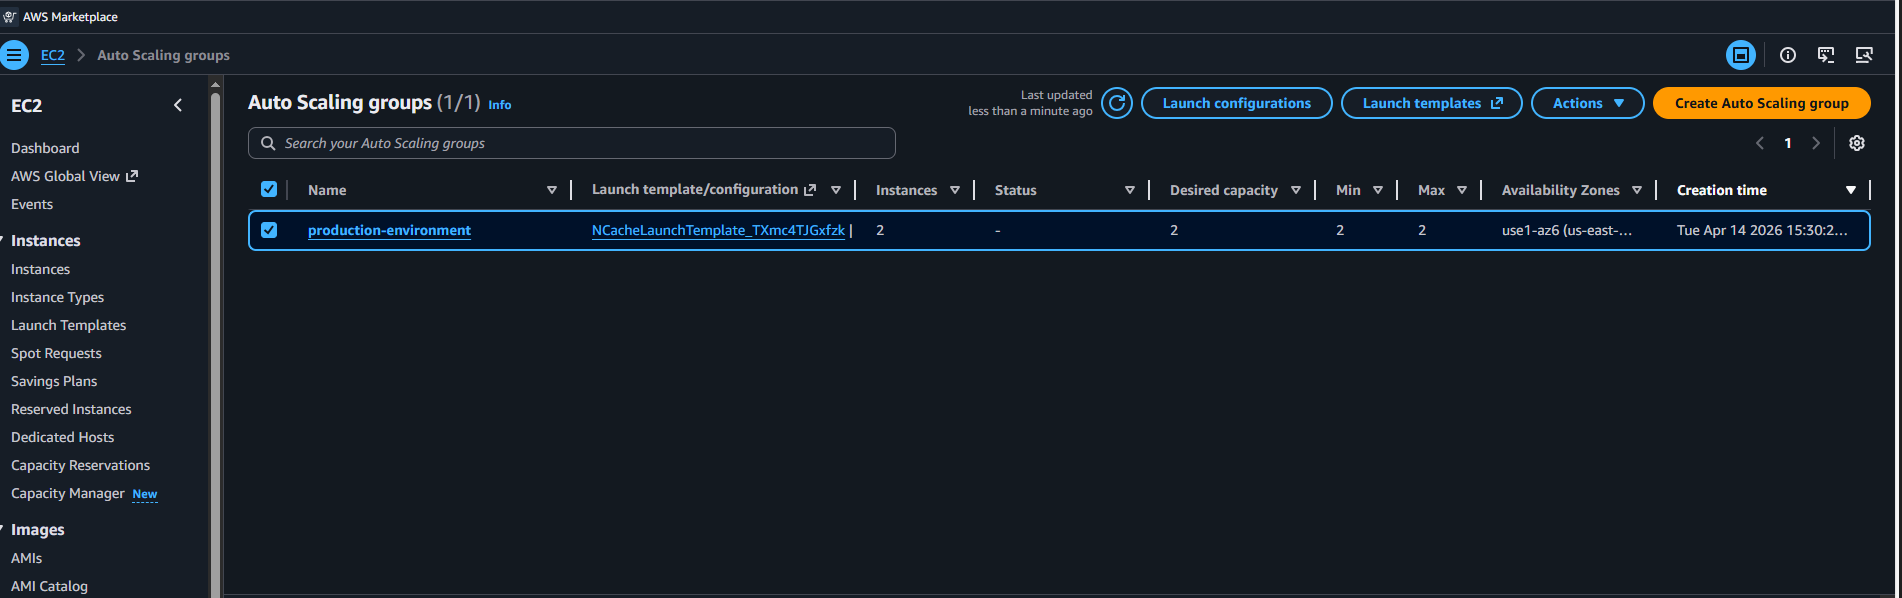Sort by Status column arrow
The height and width of the screenshot is (598, 1902).
(1130, 190)
